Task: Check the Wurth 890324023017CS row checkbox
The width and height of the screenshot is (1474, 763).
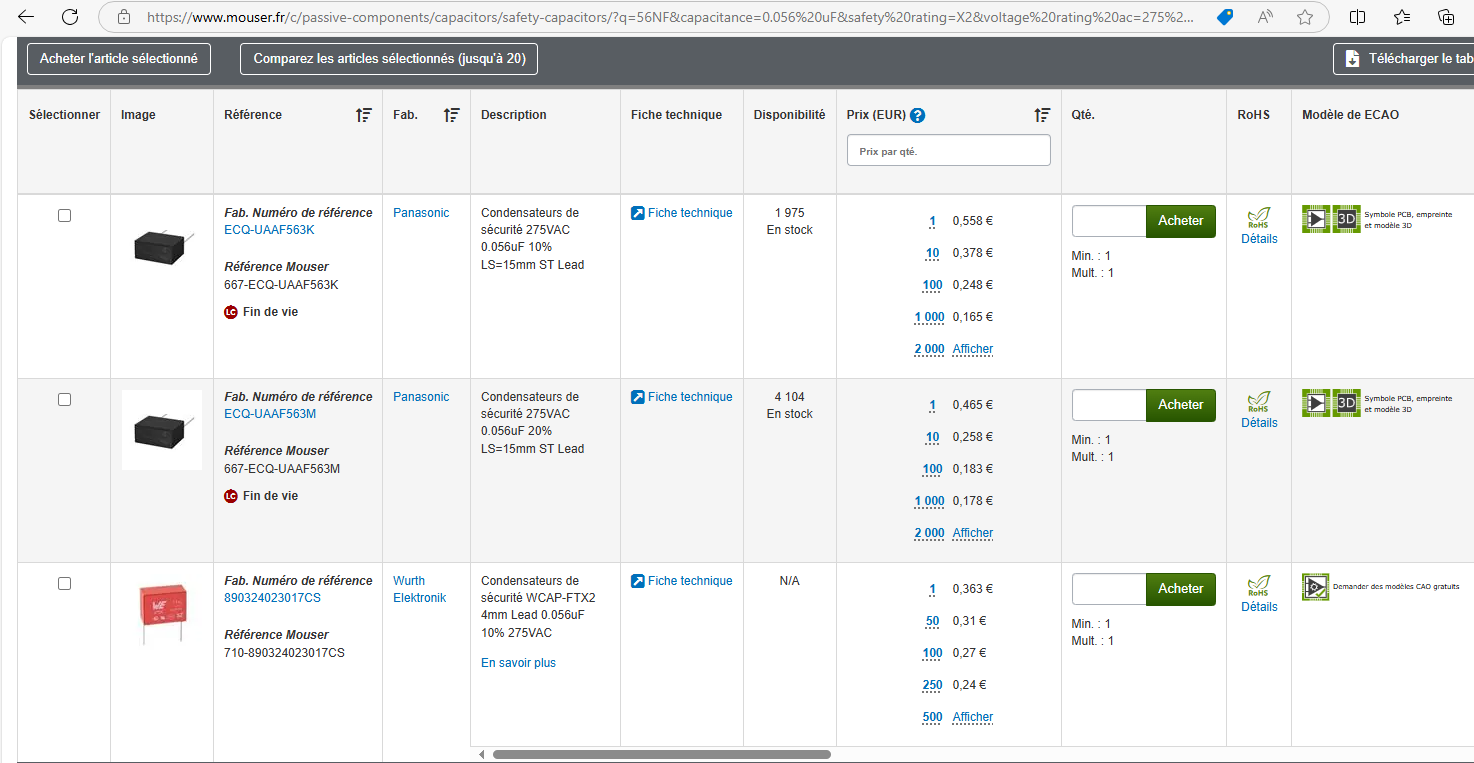Action: click(x=65, y=583)
